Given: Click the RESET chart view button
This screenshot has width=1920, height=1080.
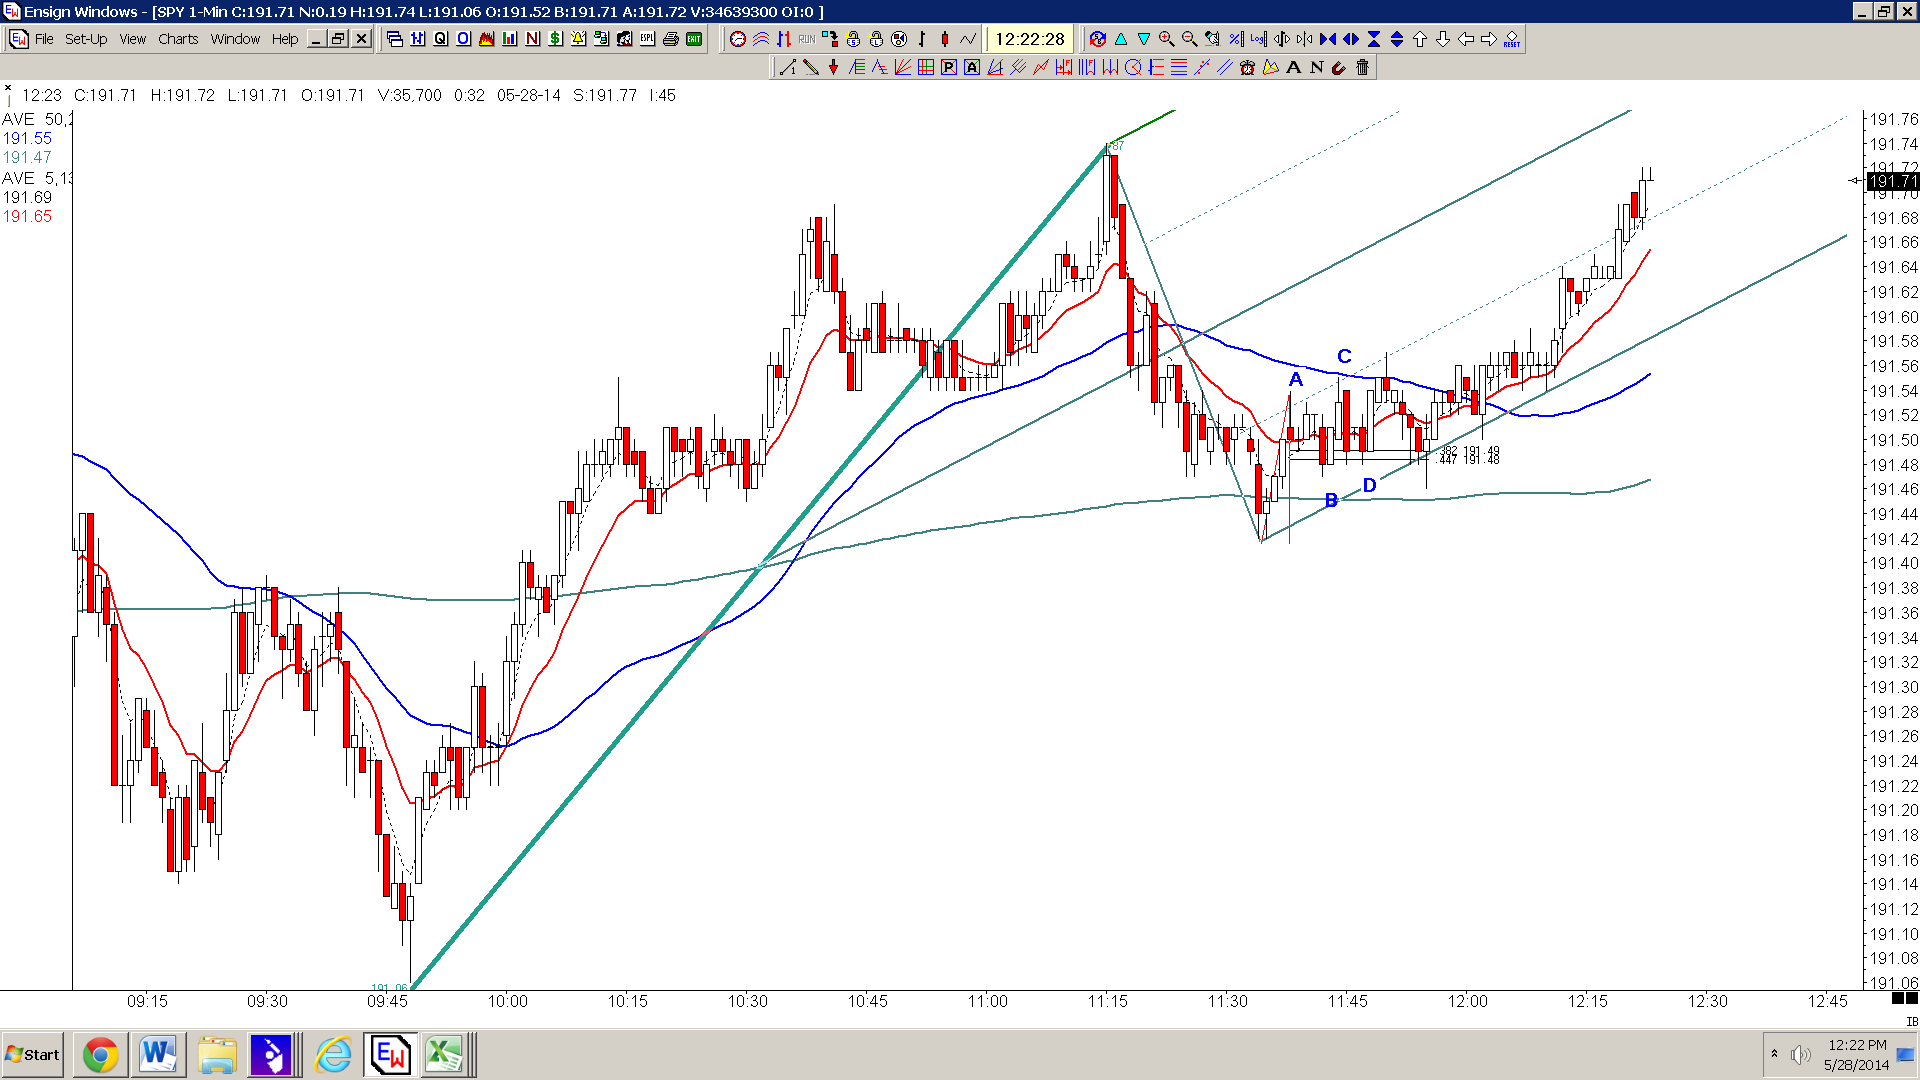Looking at the screenshot, I should tap(1512, 39).
